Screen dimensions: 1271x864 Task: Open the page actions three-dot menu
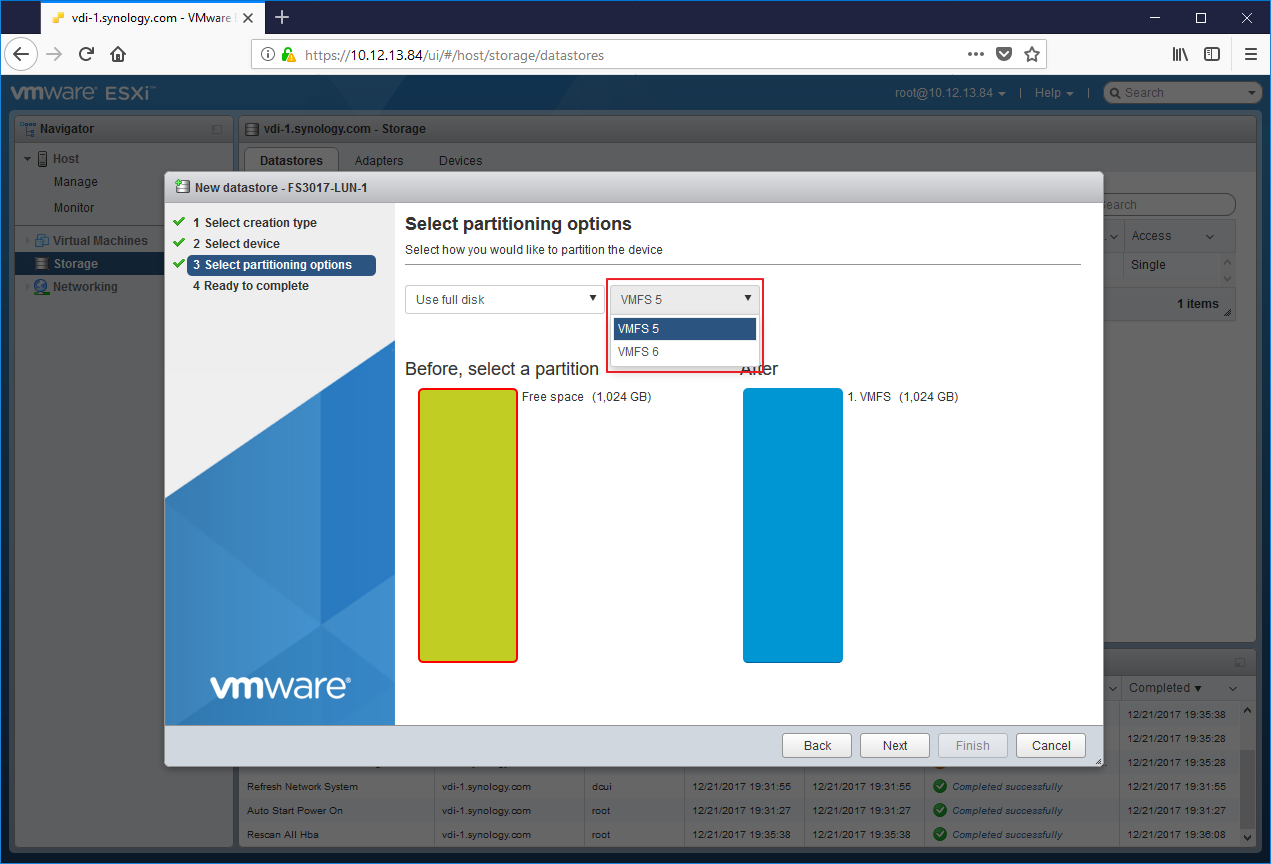pos(976,54)
